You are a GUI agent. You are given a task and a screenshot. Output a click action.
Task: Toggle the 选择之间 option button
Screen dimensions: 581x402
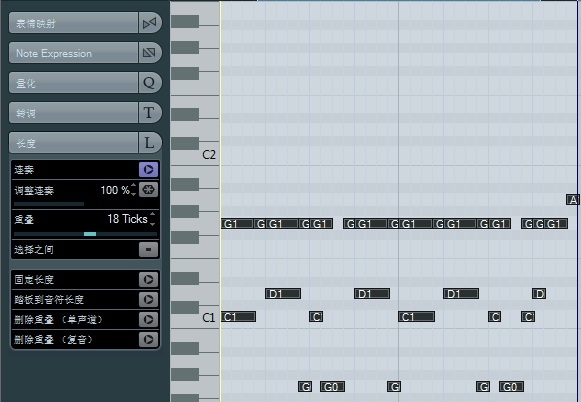point(149,249)
